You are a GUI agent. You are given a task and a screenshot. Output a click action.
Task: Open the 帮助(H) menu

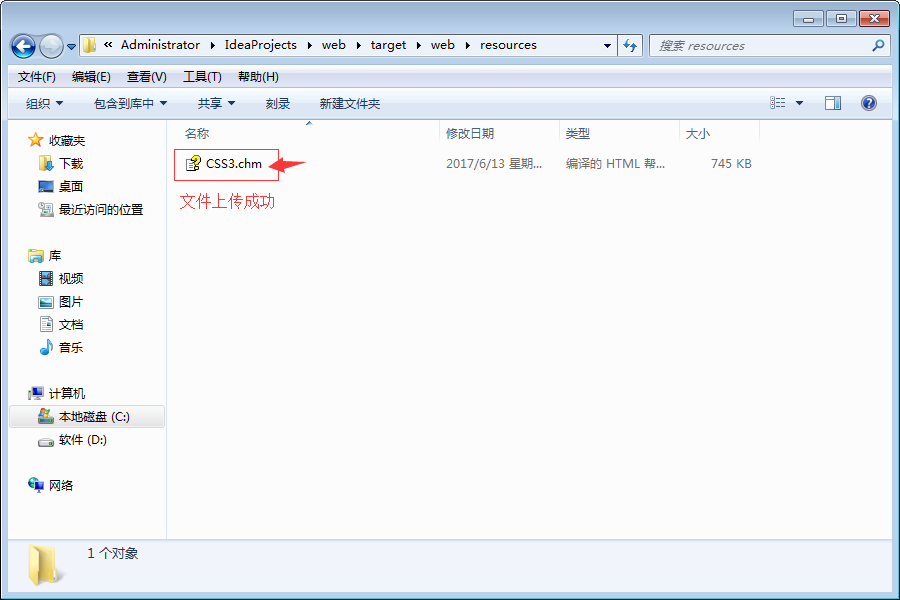[258, 77]
